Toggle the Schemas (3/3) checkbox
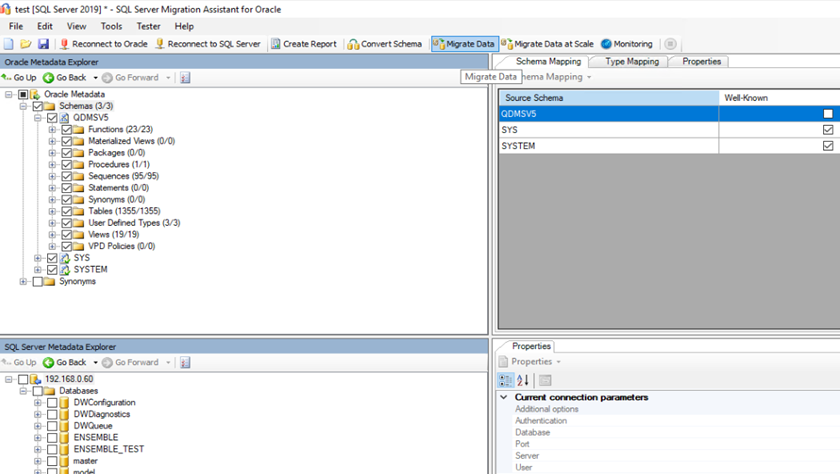Viewport: 840px width, 474px height. pos(38,106)
